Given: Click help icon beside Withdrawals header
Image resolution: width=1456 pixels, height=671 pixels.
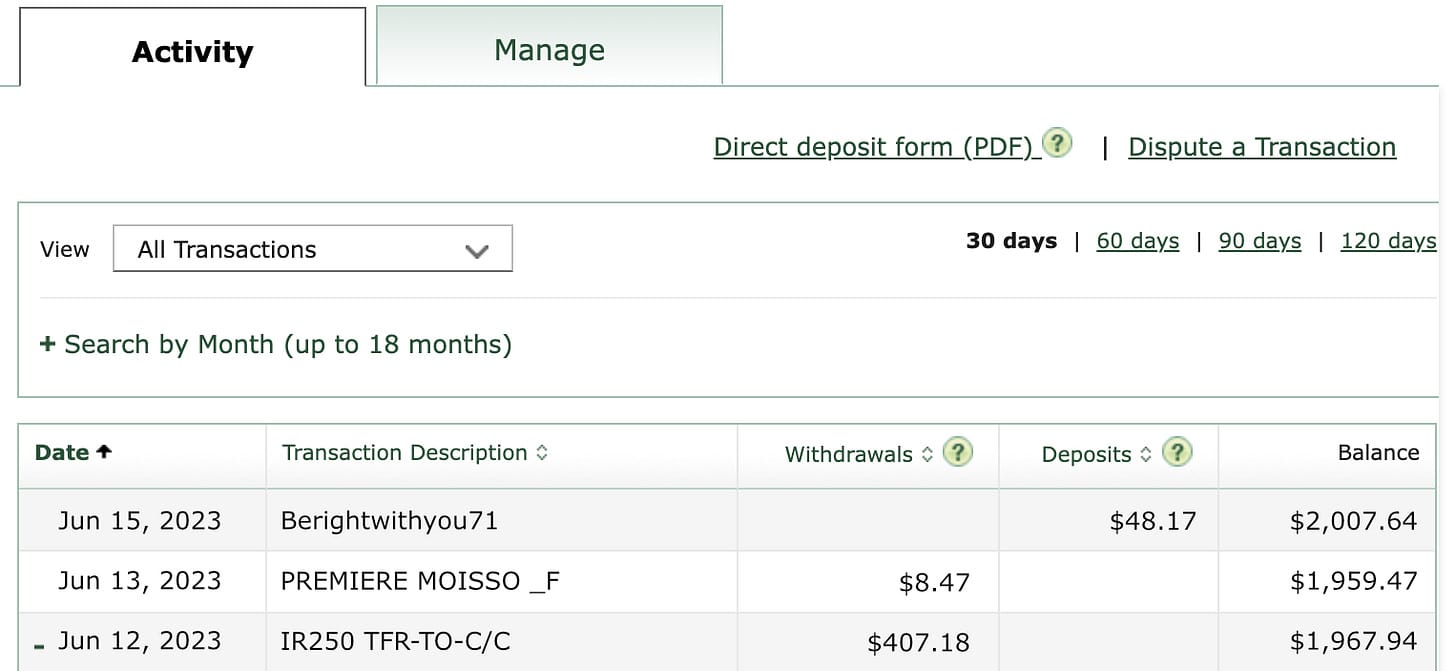Looking at the screenshot, I should (958, 453).
